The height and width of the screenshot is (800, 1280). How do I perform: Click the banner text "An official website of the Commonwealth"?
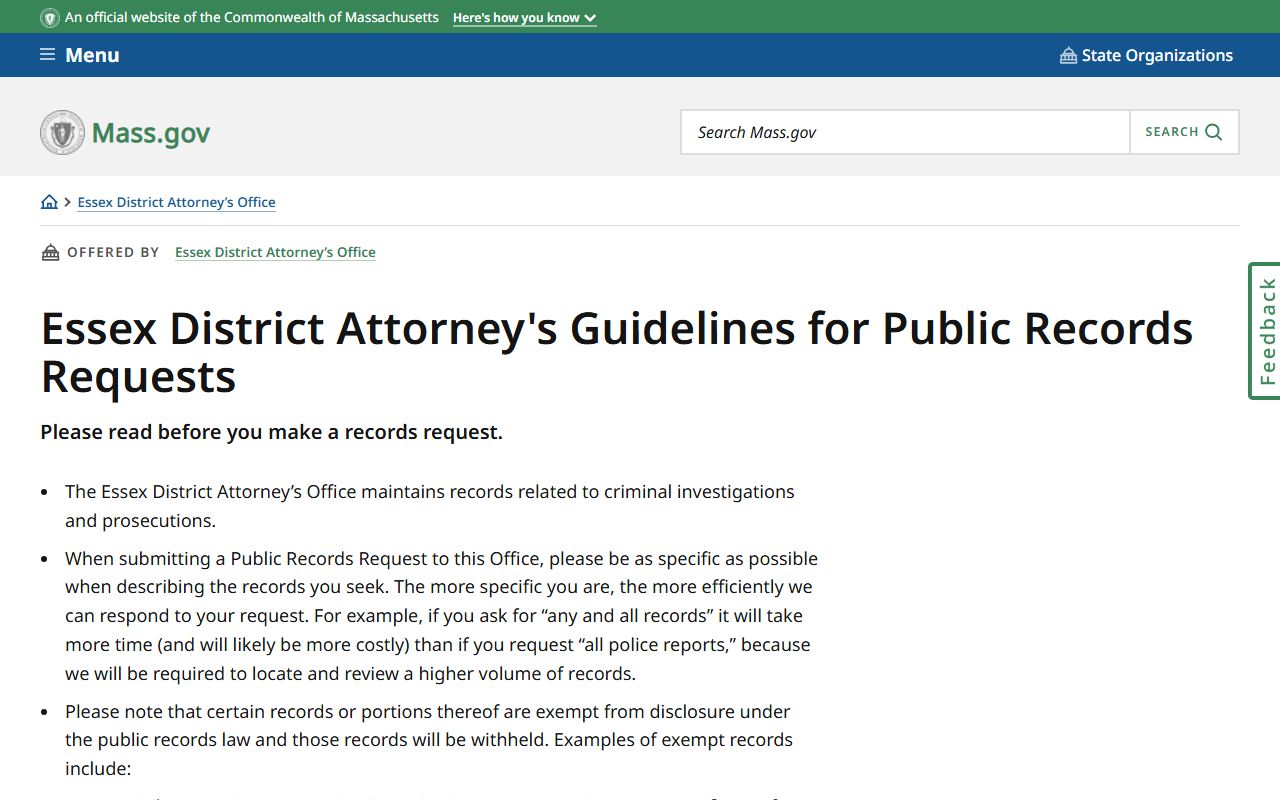[x=252, y=18]
